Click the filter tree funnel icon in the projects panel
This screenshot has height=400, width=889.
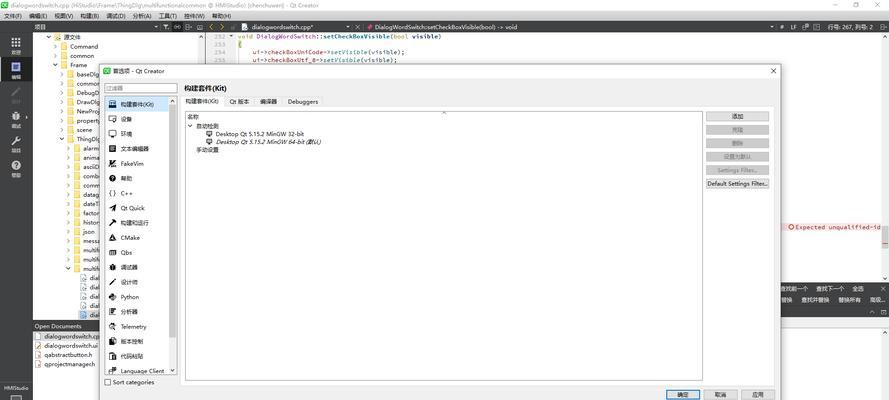(166, 27)
